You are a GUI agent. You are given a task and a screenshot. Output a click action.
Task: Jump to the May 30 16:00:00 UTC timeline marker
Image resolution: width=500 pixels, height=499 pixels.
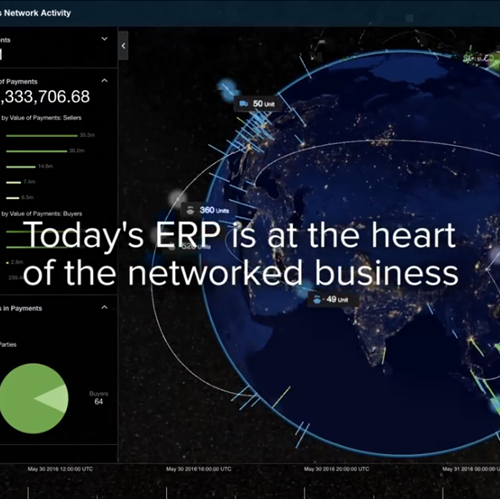coord(199,469)
